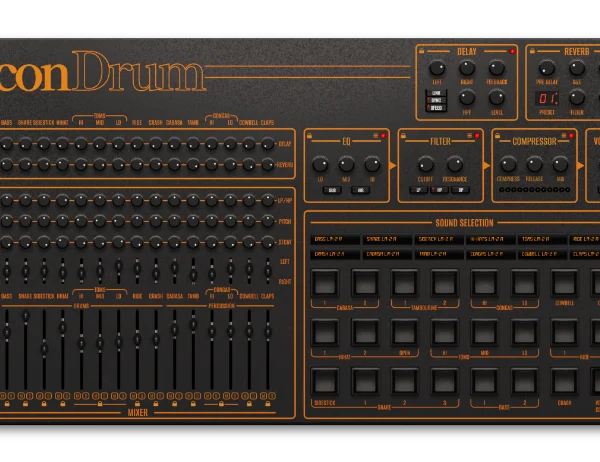Trigger the Cowbell pad
Image resolution: width=600 pixels, height=462 pixels.
click(x=564, y=283)
